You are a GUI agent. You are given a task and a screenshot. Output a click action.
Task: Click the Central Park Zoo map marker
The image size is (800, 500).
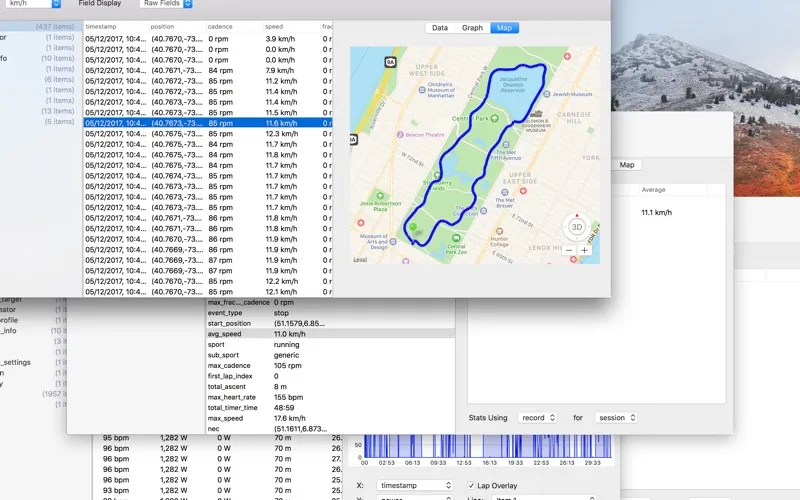[456, 238]
